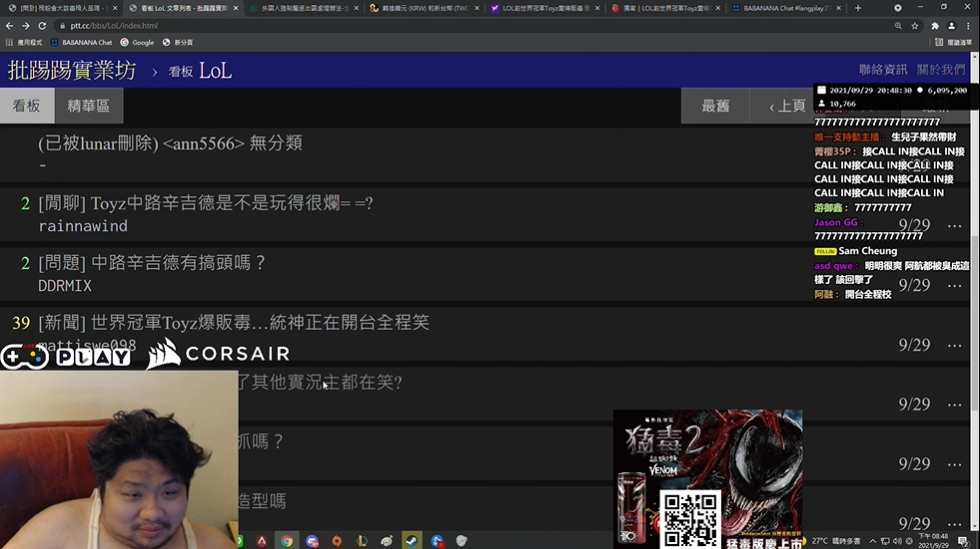The image size is (980, 549).
Task: Select the 精華區 digest tab button
Action: click(89, 106)
